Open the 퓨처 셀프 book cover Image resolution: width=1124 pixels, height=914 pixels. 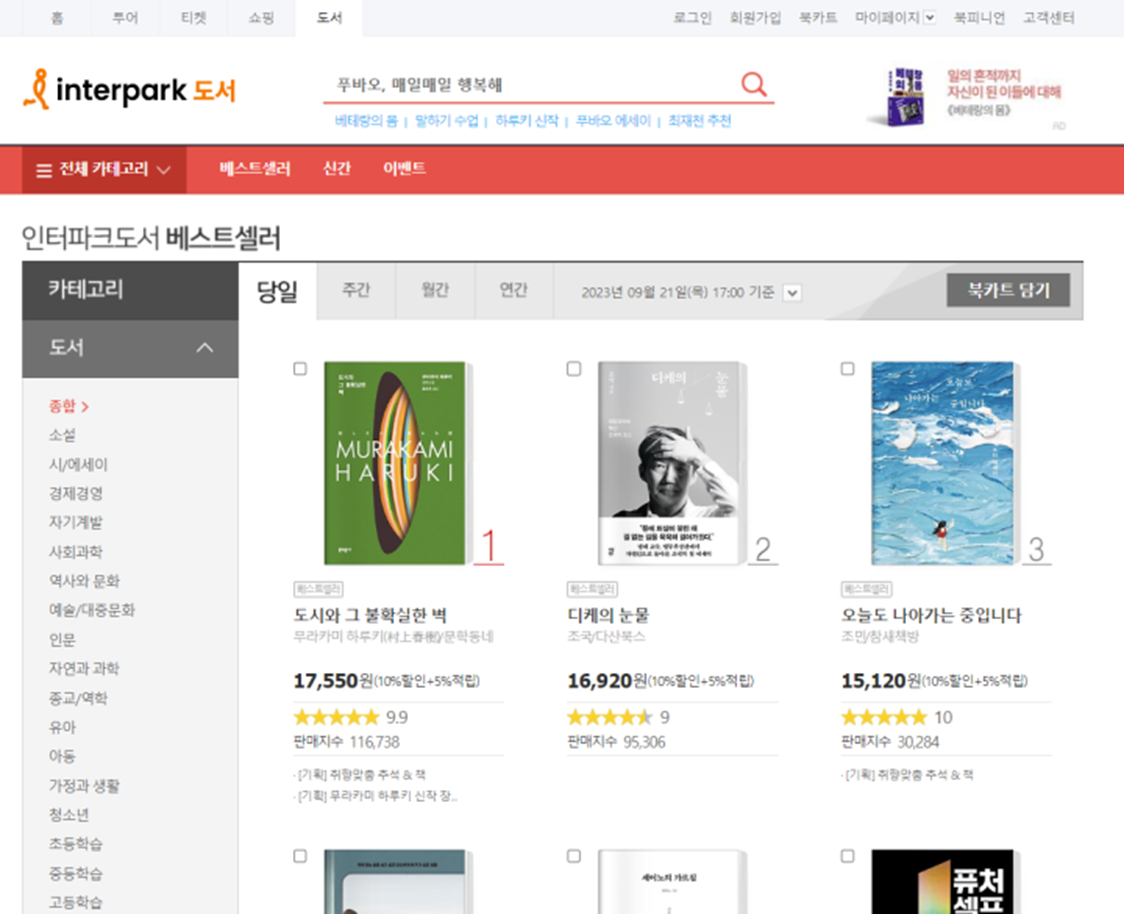pos(943,882)
